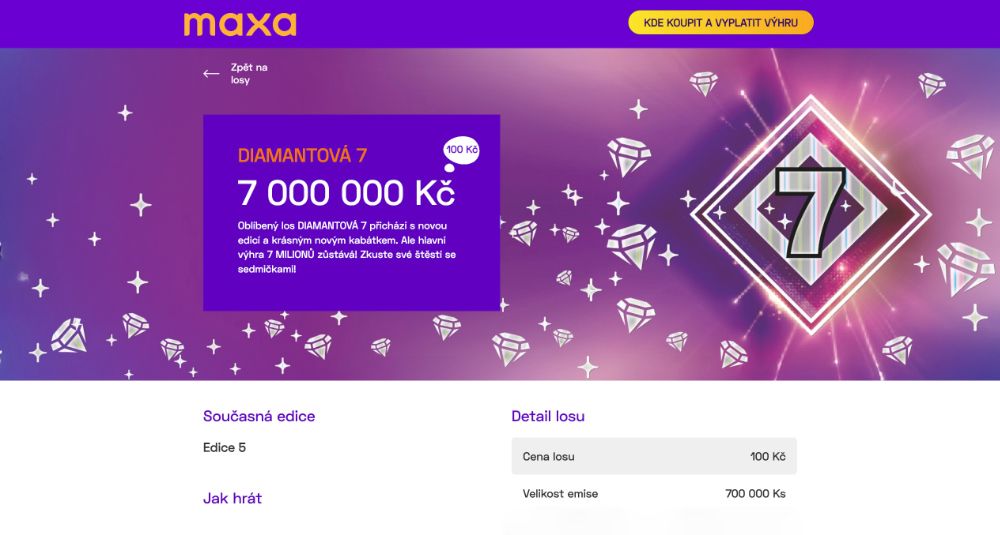Click the large diamond 7 emblem
Viewport: 1000px width, 535px height.
(808, 209)
